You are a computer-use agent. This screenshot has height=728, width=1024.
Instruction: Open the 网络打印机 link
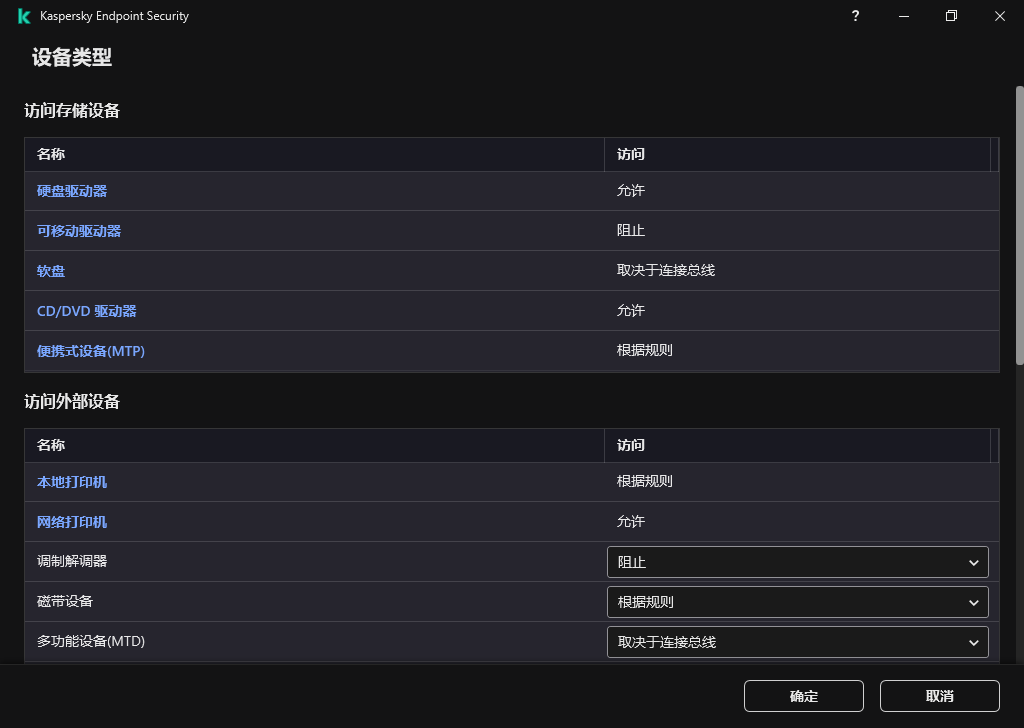pos(72,522)
